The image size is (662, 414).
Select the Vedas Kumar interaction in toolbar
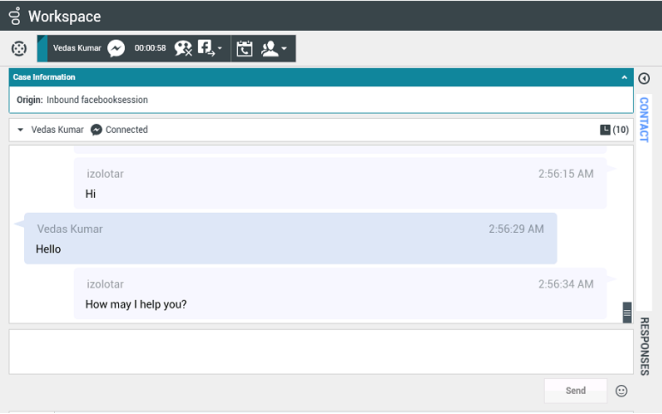click(x=77, y=48)
